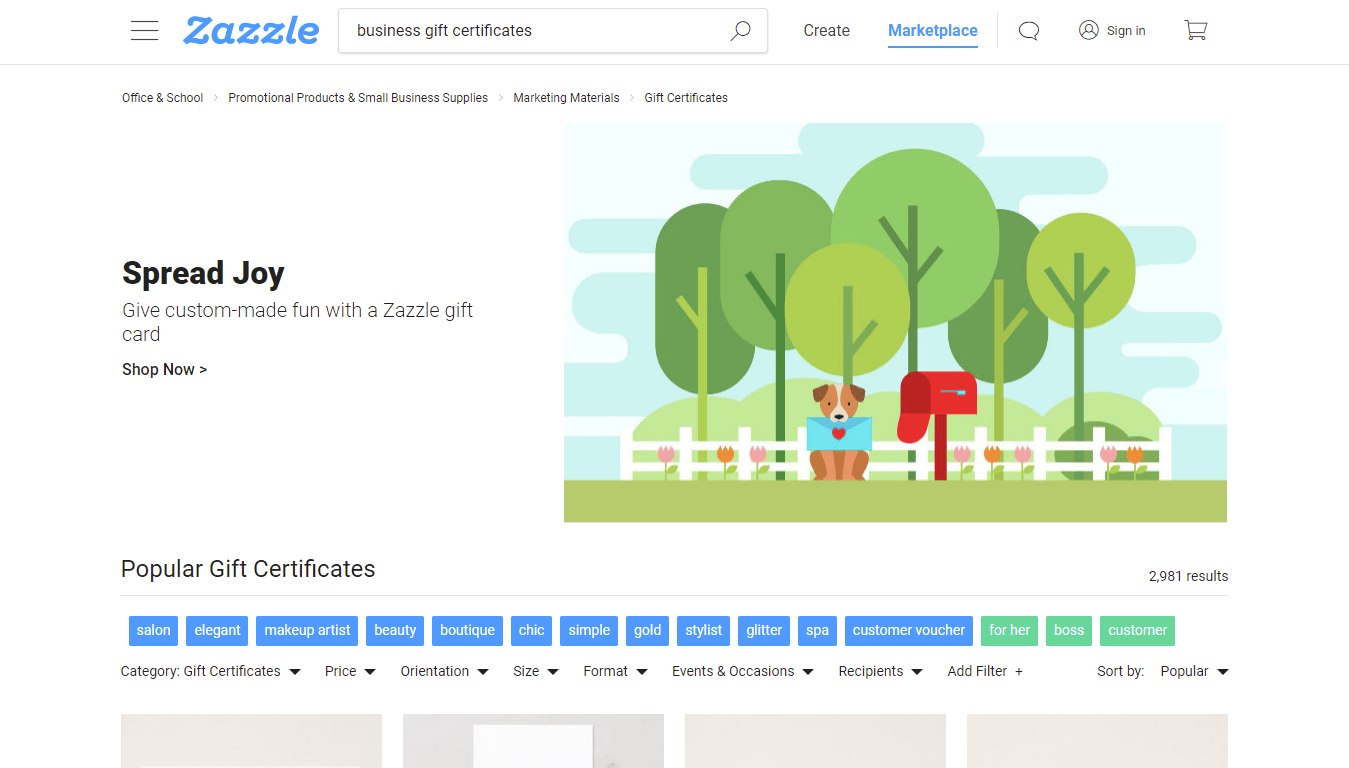Open the hamburger navigation menu
This screenshot has height=768, width=1349.
tap(145, 31)
